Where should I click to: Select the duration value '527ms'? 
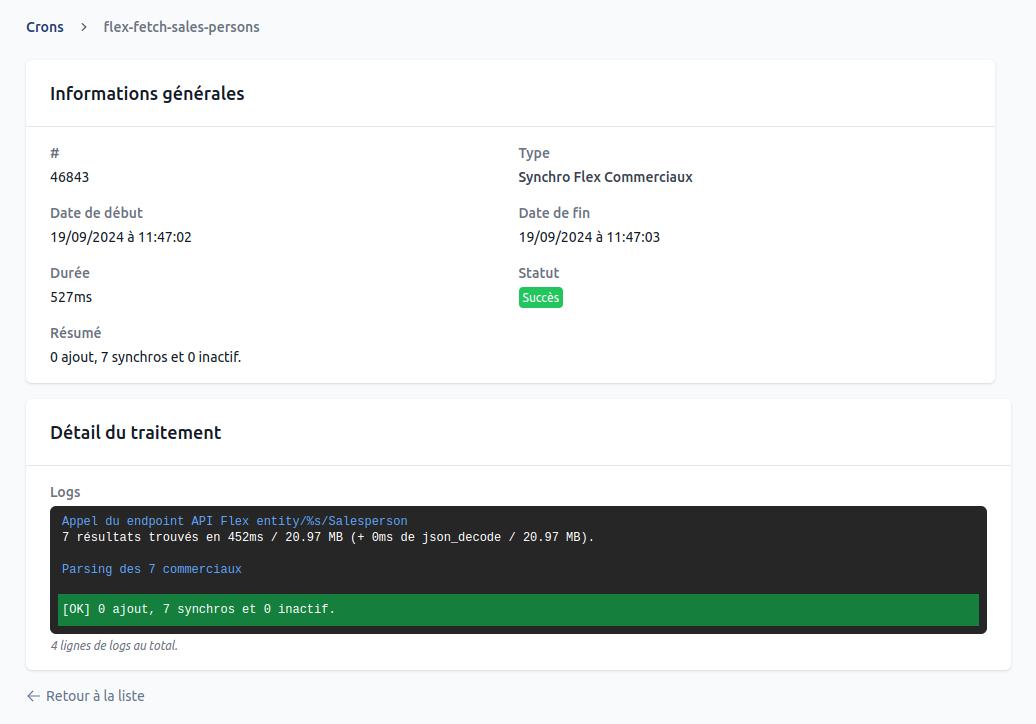71,297
